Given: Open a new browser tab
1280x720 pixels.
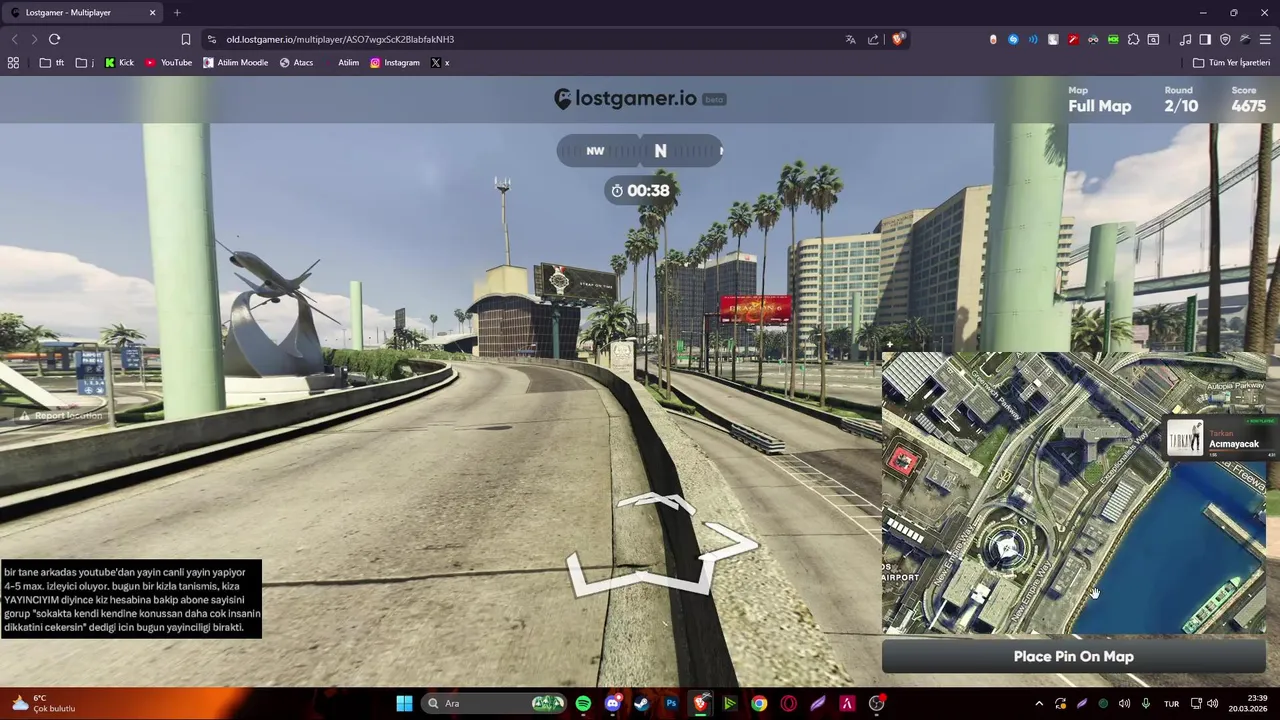Looking at the screenshot, I should (x=177, y=12).
